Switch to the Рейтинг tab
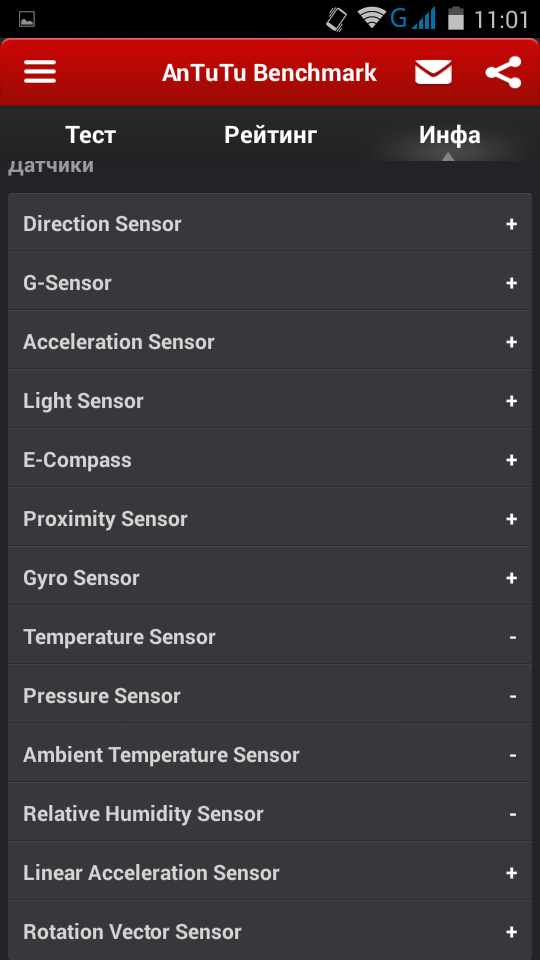 tap(270, 135)
